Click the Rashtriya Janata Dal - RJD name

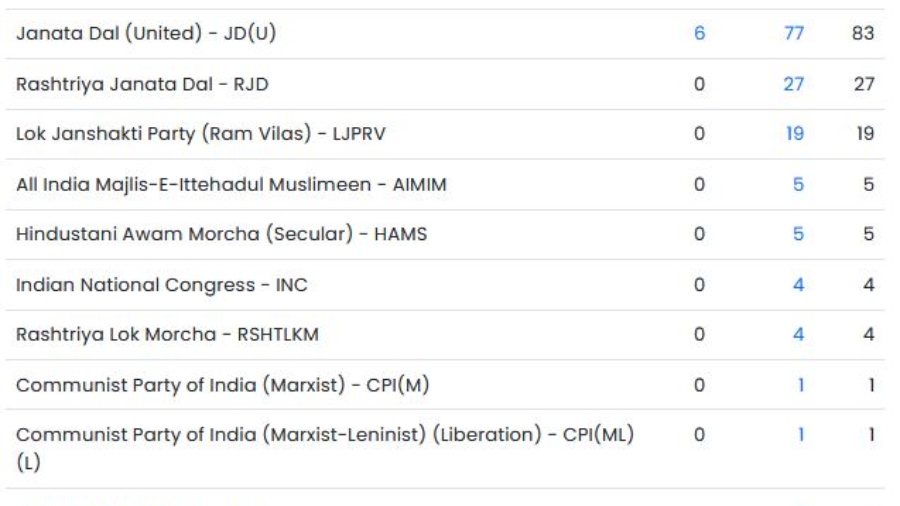coord(138,84)
